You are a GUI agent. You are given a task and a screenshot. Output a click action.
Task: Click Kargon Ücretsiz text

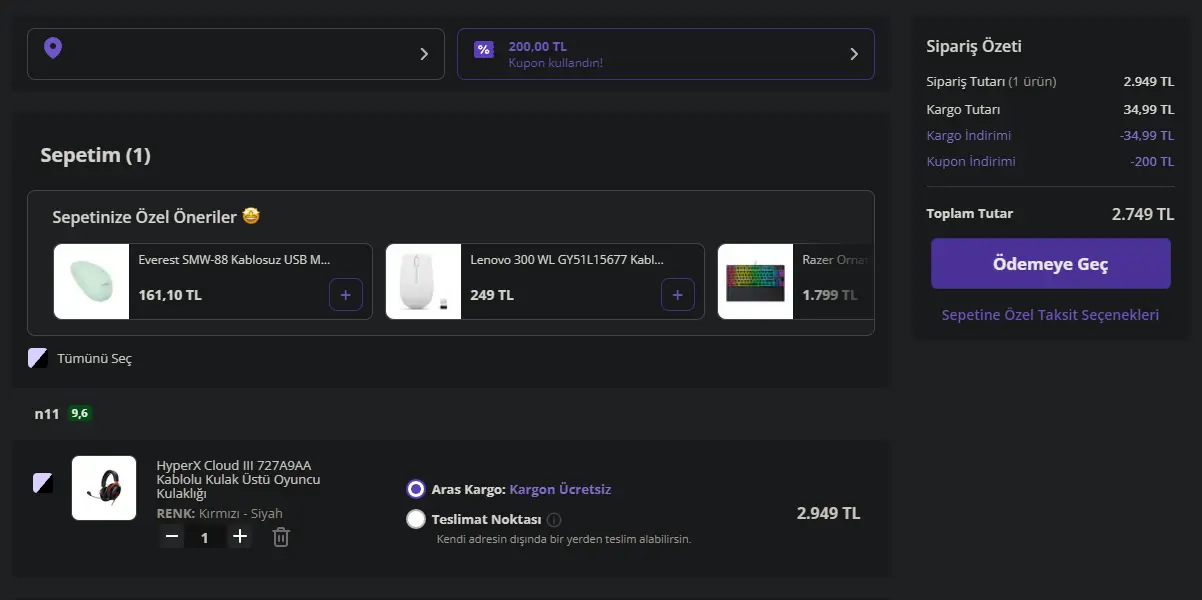click(560, 489)
